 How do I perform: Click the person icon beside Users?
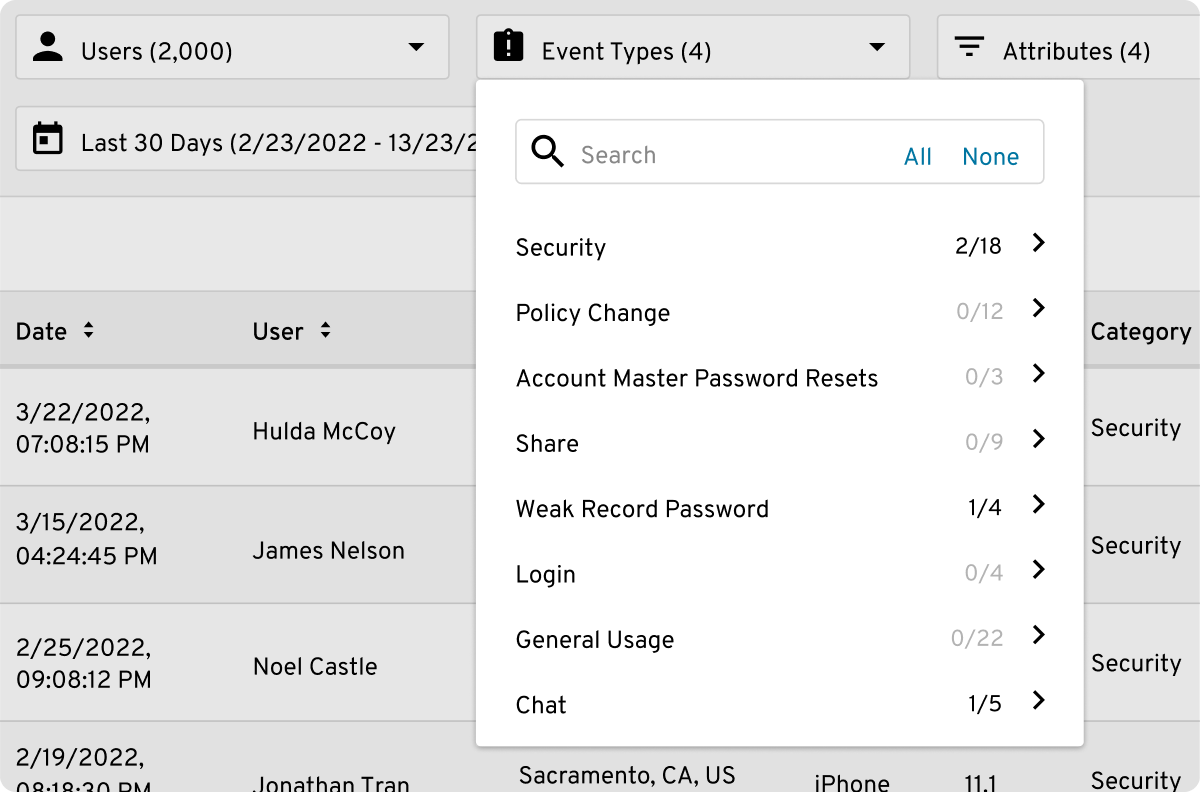click(x=48, y=47)
